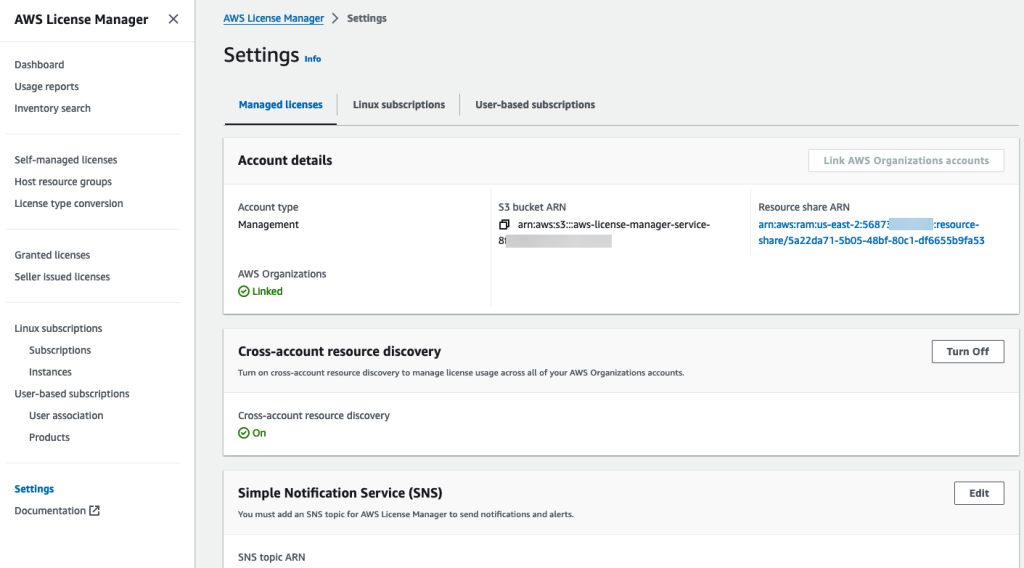Click the Linked status checkmark icon
Viewport: 1024px width, 568px height.
pos(244,291)
